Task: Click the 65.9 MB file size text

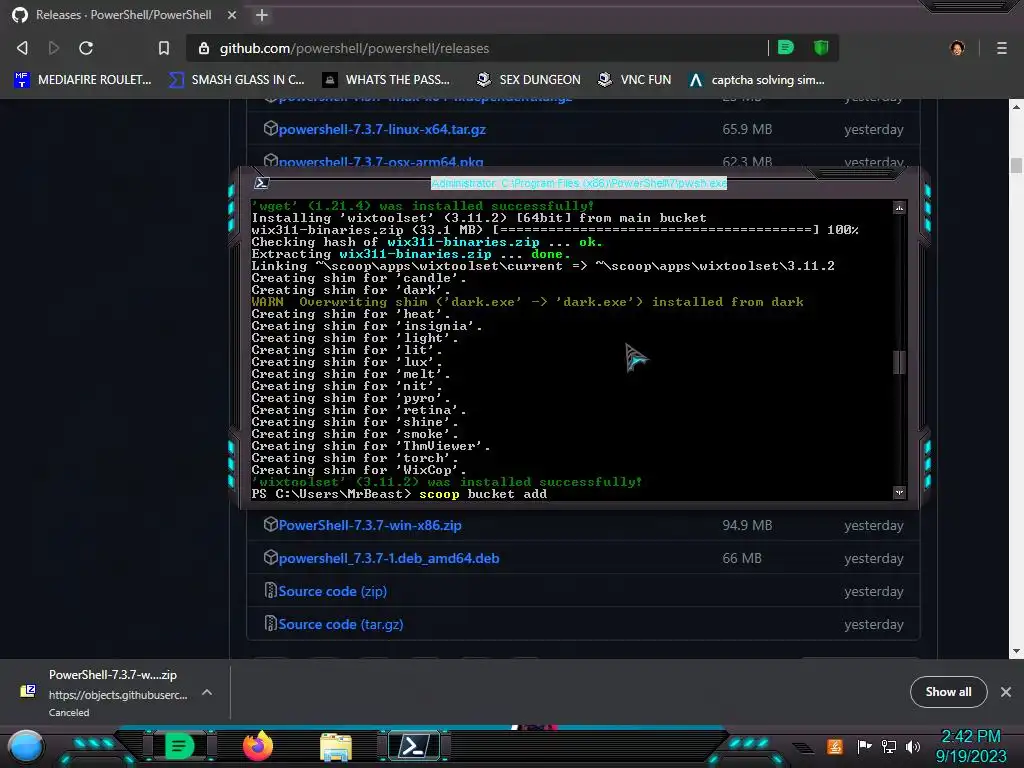Action: (747, 129)
